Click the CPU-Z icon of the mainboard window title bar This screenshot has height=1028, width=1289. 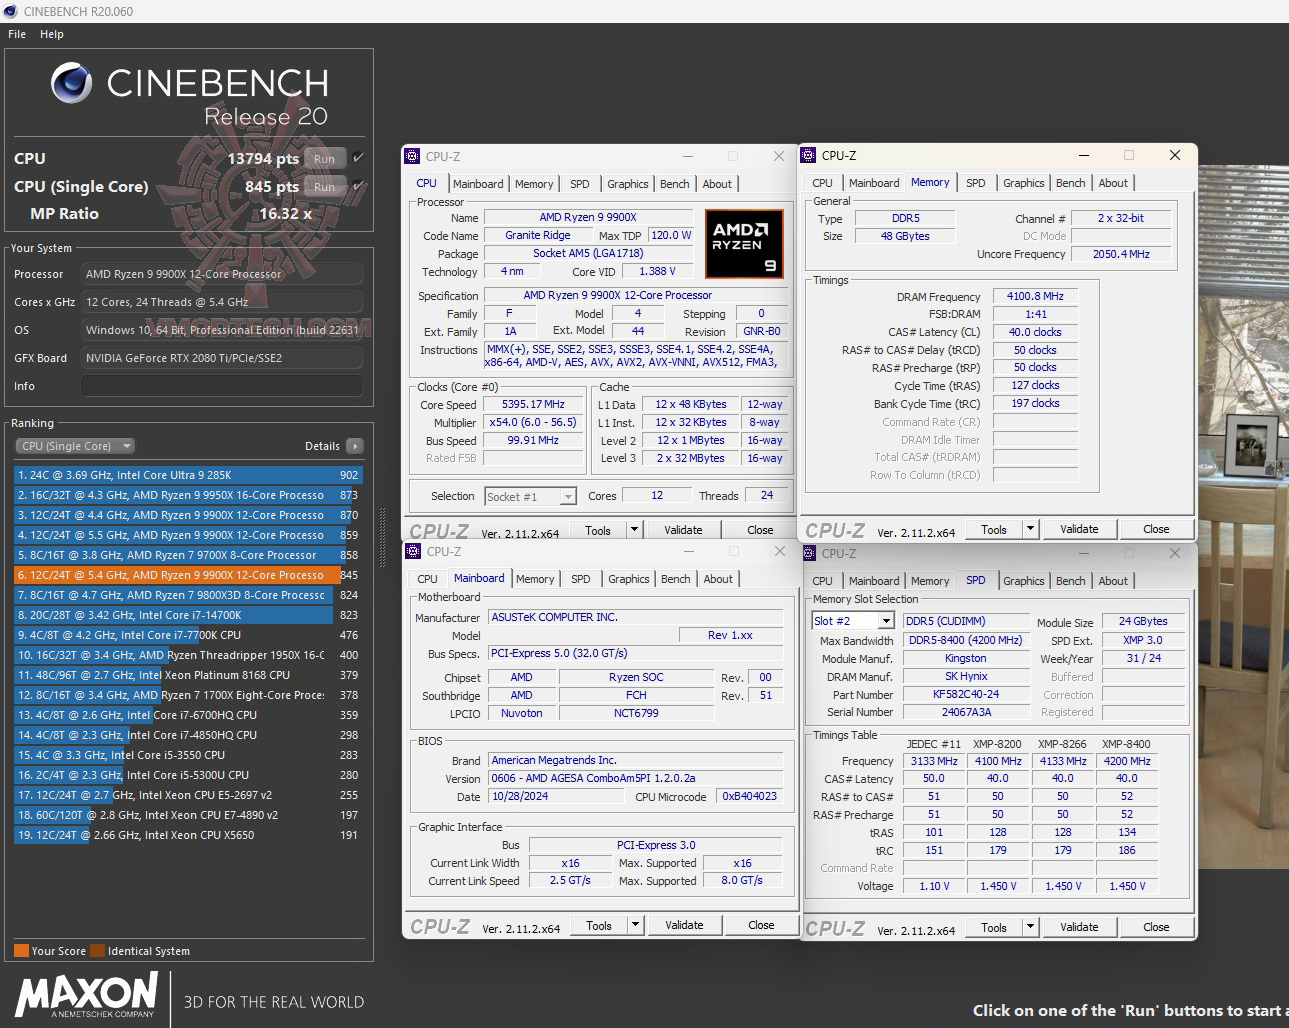tap(413, 551)
